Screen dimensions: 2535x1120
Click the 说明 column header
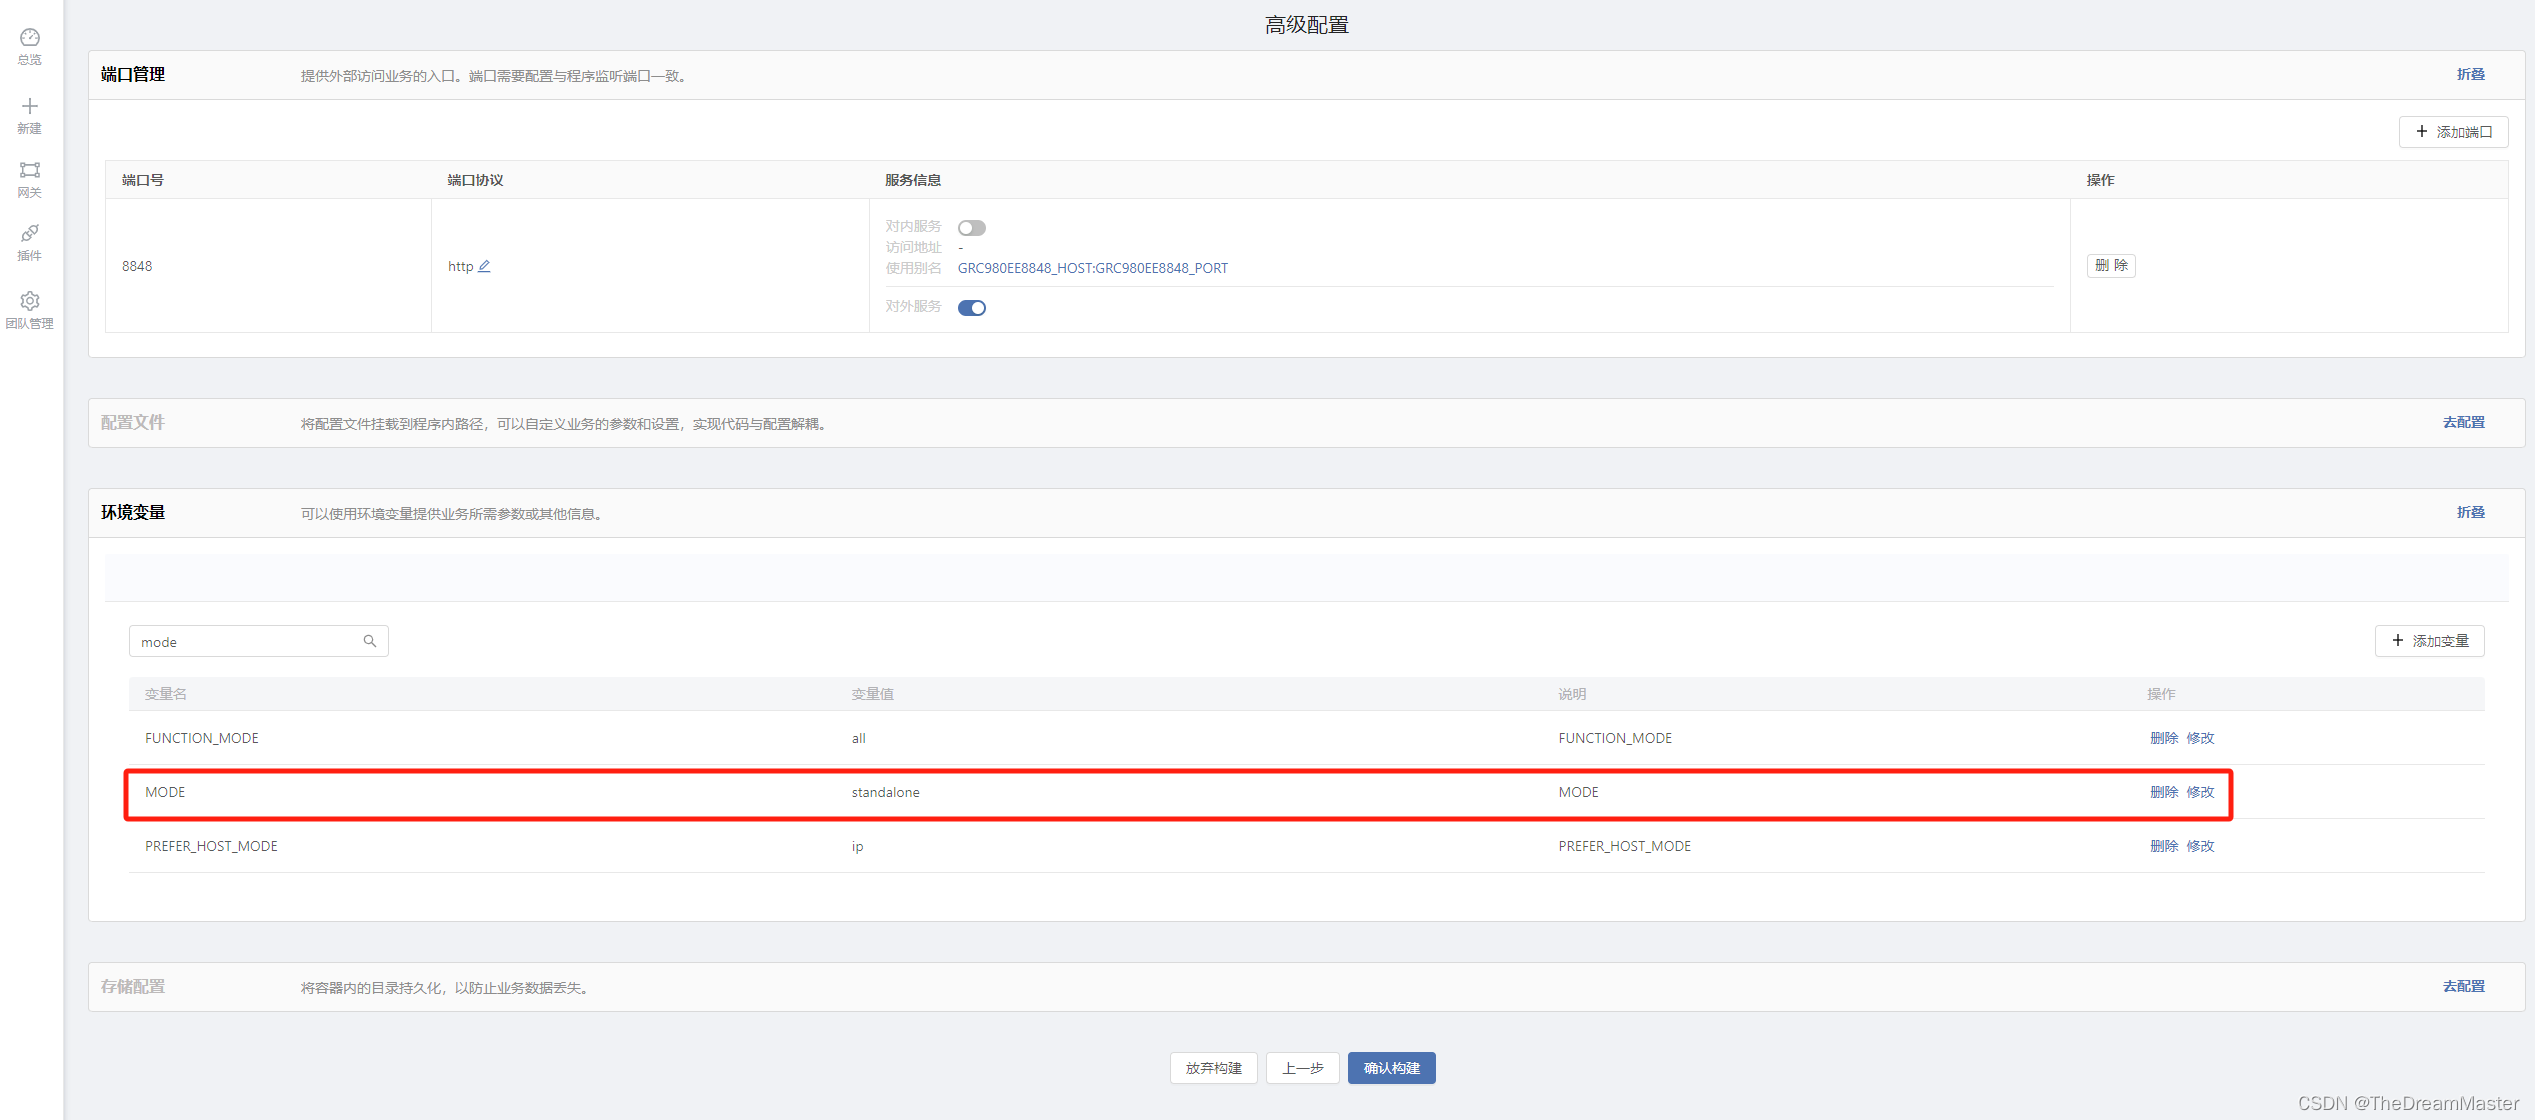pos(1572,694)
